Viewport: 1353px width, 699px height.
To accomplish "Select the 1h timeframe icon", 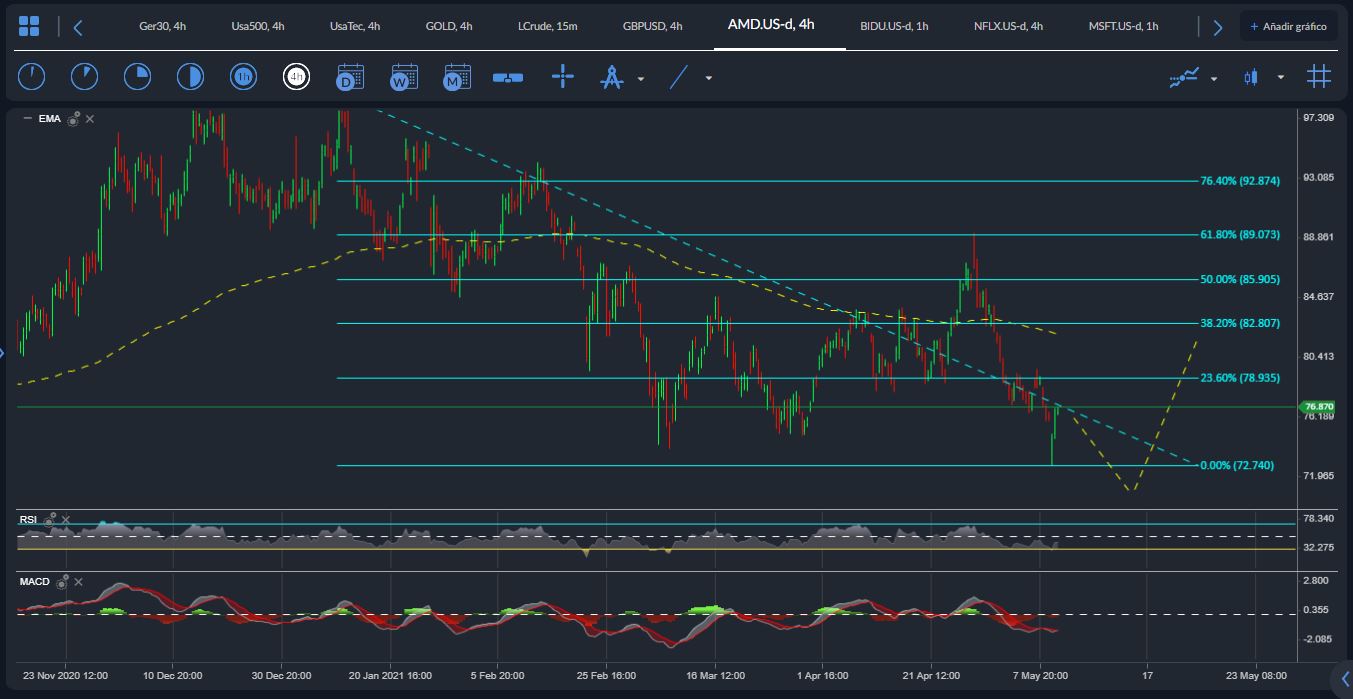I will (x=243, y=77).
